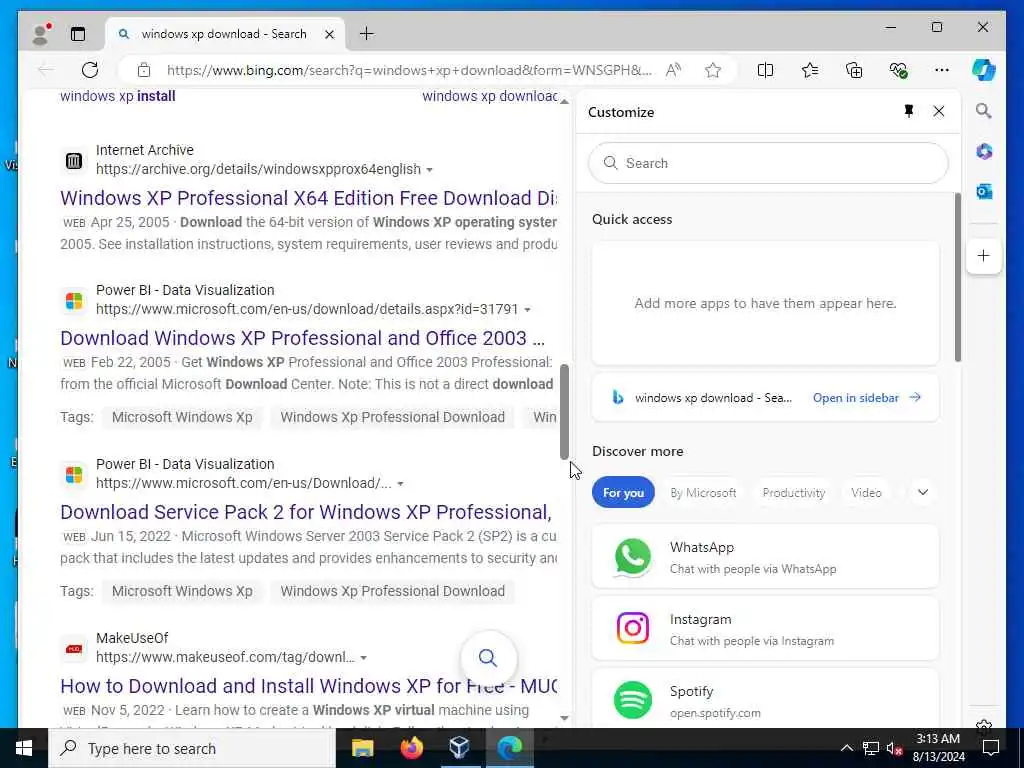
Task: Open the sidebar Search icon
Action: [x=984, y=111]
